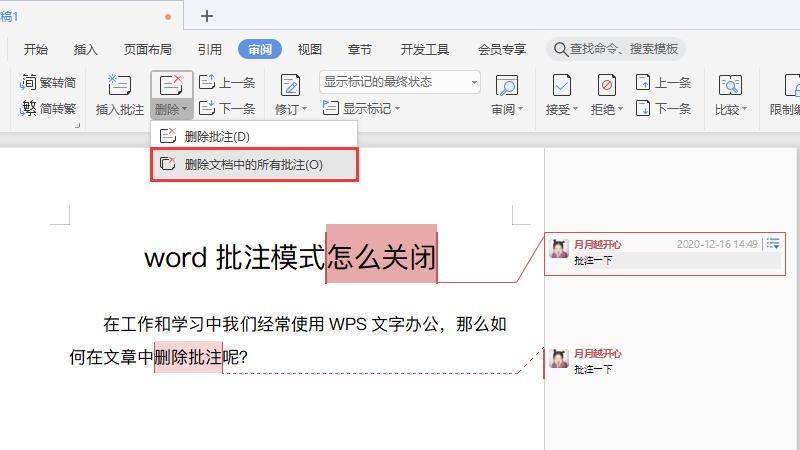Screen dimensions: 800x450
Task: Open the Page Layout (页面布局) tab
Action: [x=147, y=49]
